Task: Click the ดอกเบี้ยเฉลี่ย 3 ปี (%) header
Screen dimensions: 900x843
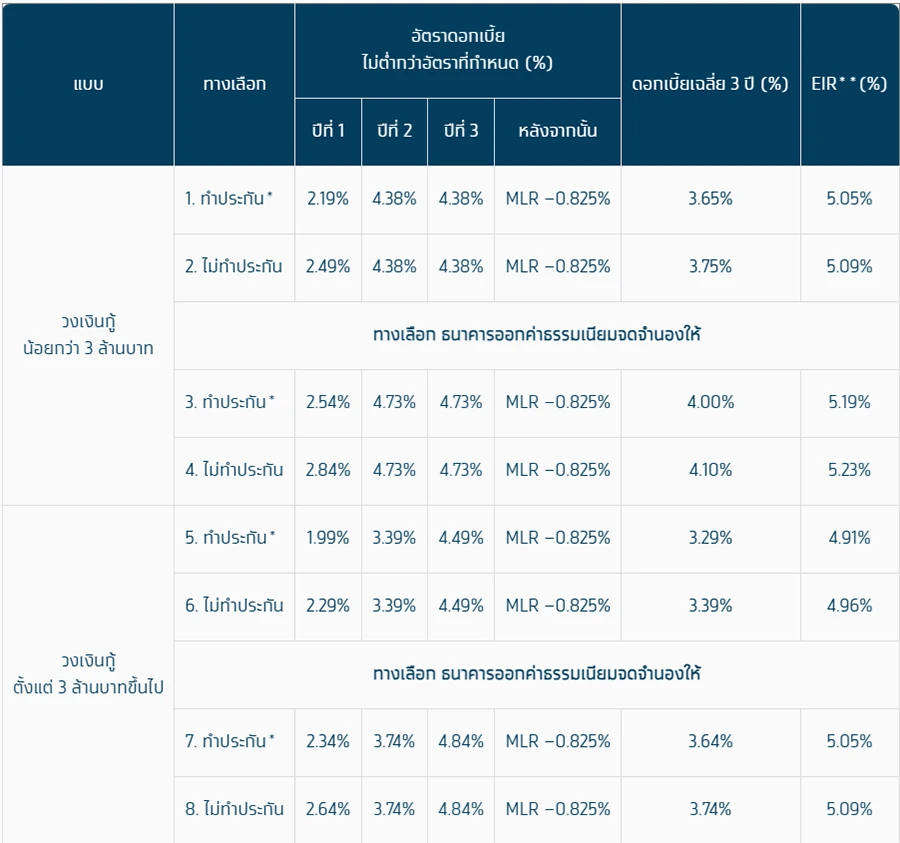Action: (711, 84)
